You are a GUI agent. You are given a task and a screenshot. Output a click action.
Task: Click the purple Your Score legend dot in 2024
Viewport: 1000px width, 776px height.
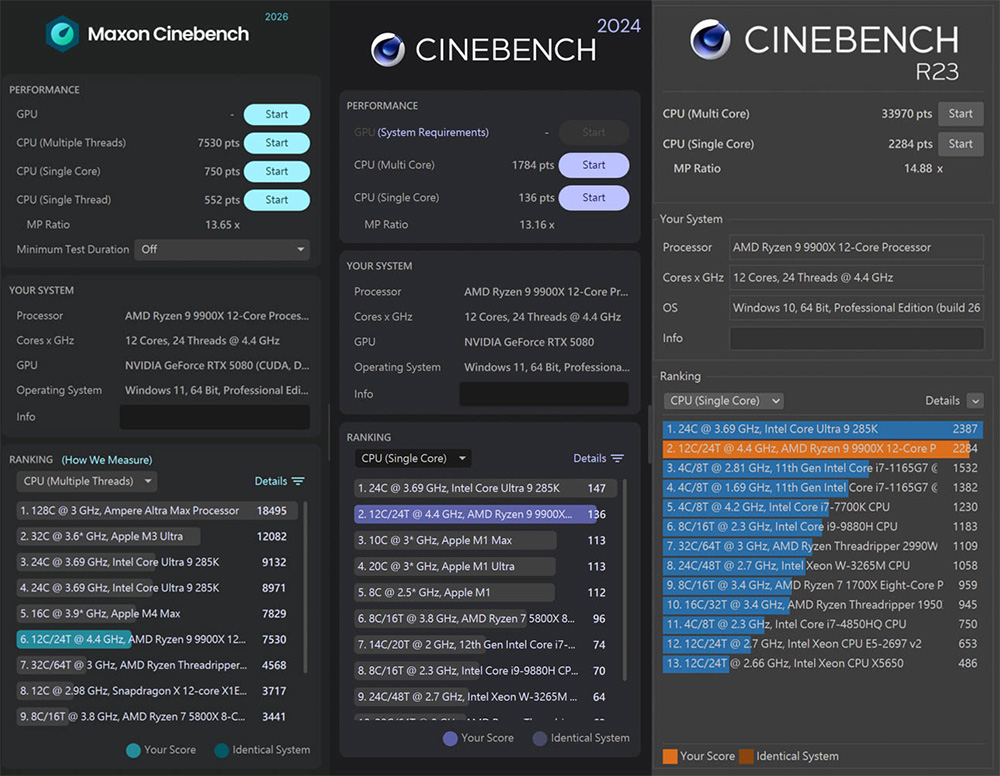point(450,738)
